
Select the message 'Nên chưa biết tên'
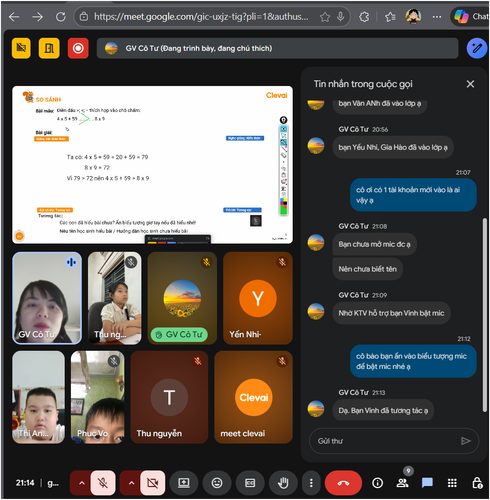(x=367, y=269)
